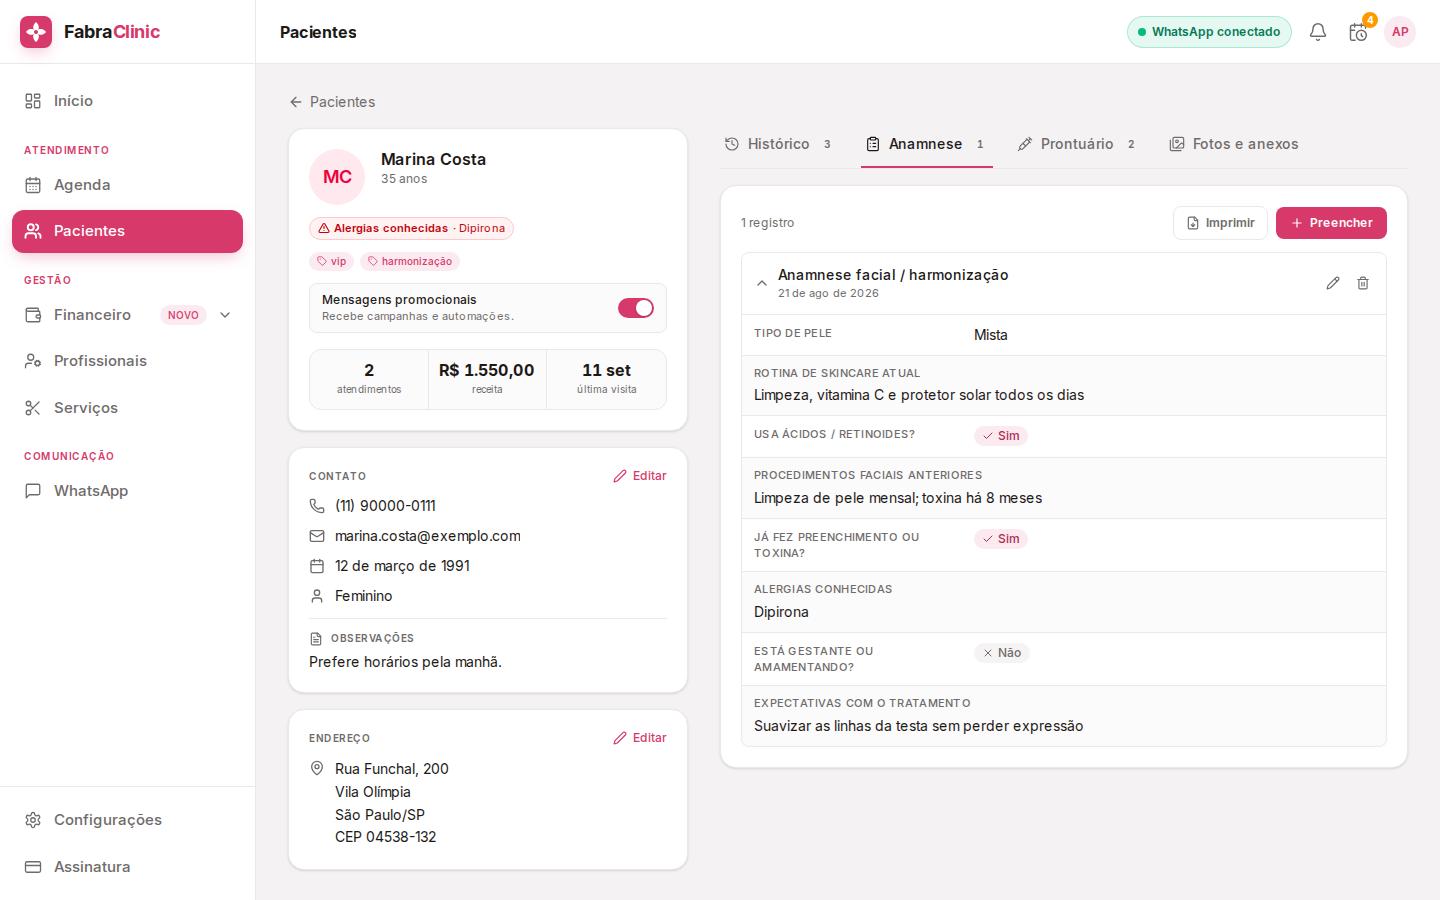Click the MC patient avatar
The height and width of the screenshot is (900, 1440).
(x=337, y=177)
